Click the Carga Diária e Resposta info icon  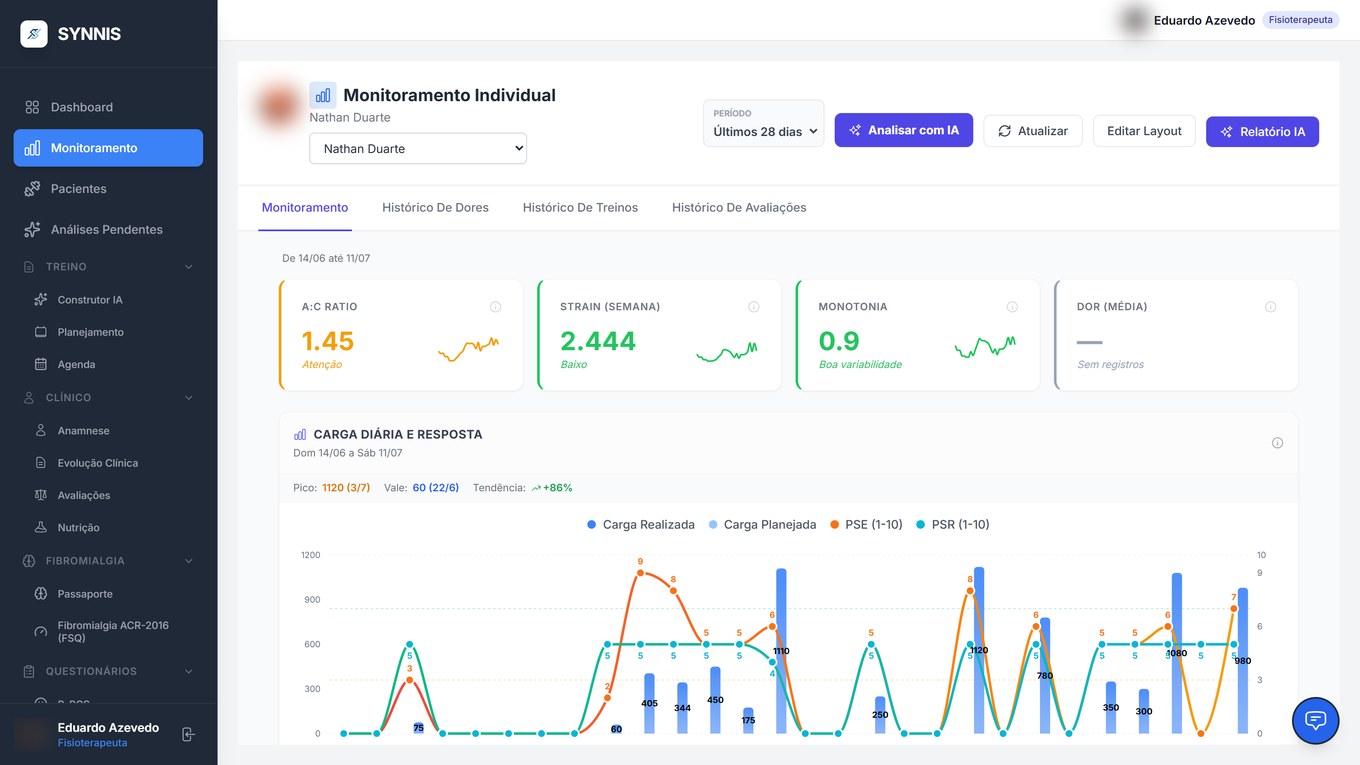click(1277, 443)
